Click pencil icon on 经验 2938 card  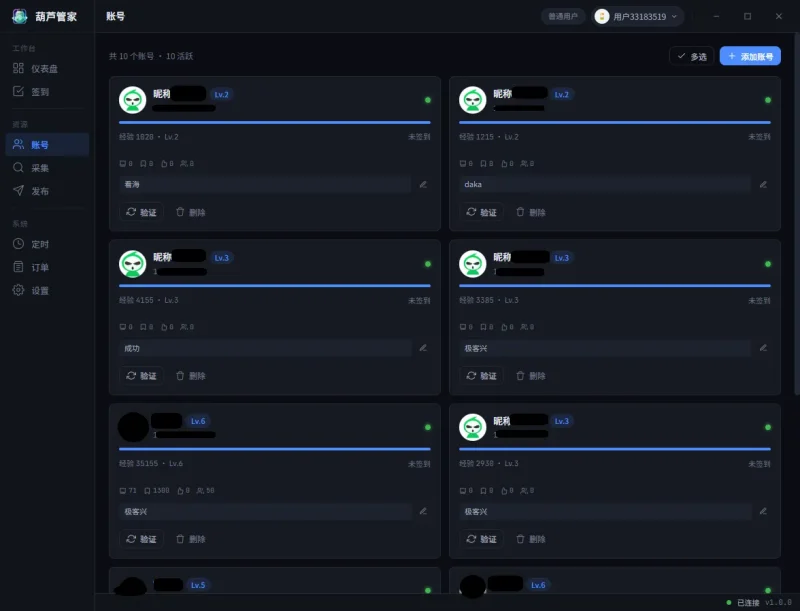point(763,511)
